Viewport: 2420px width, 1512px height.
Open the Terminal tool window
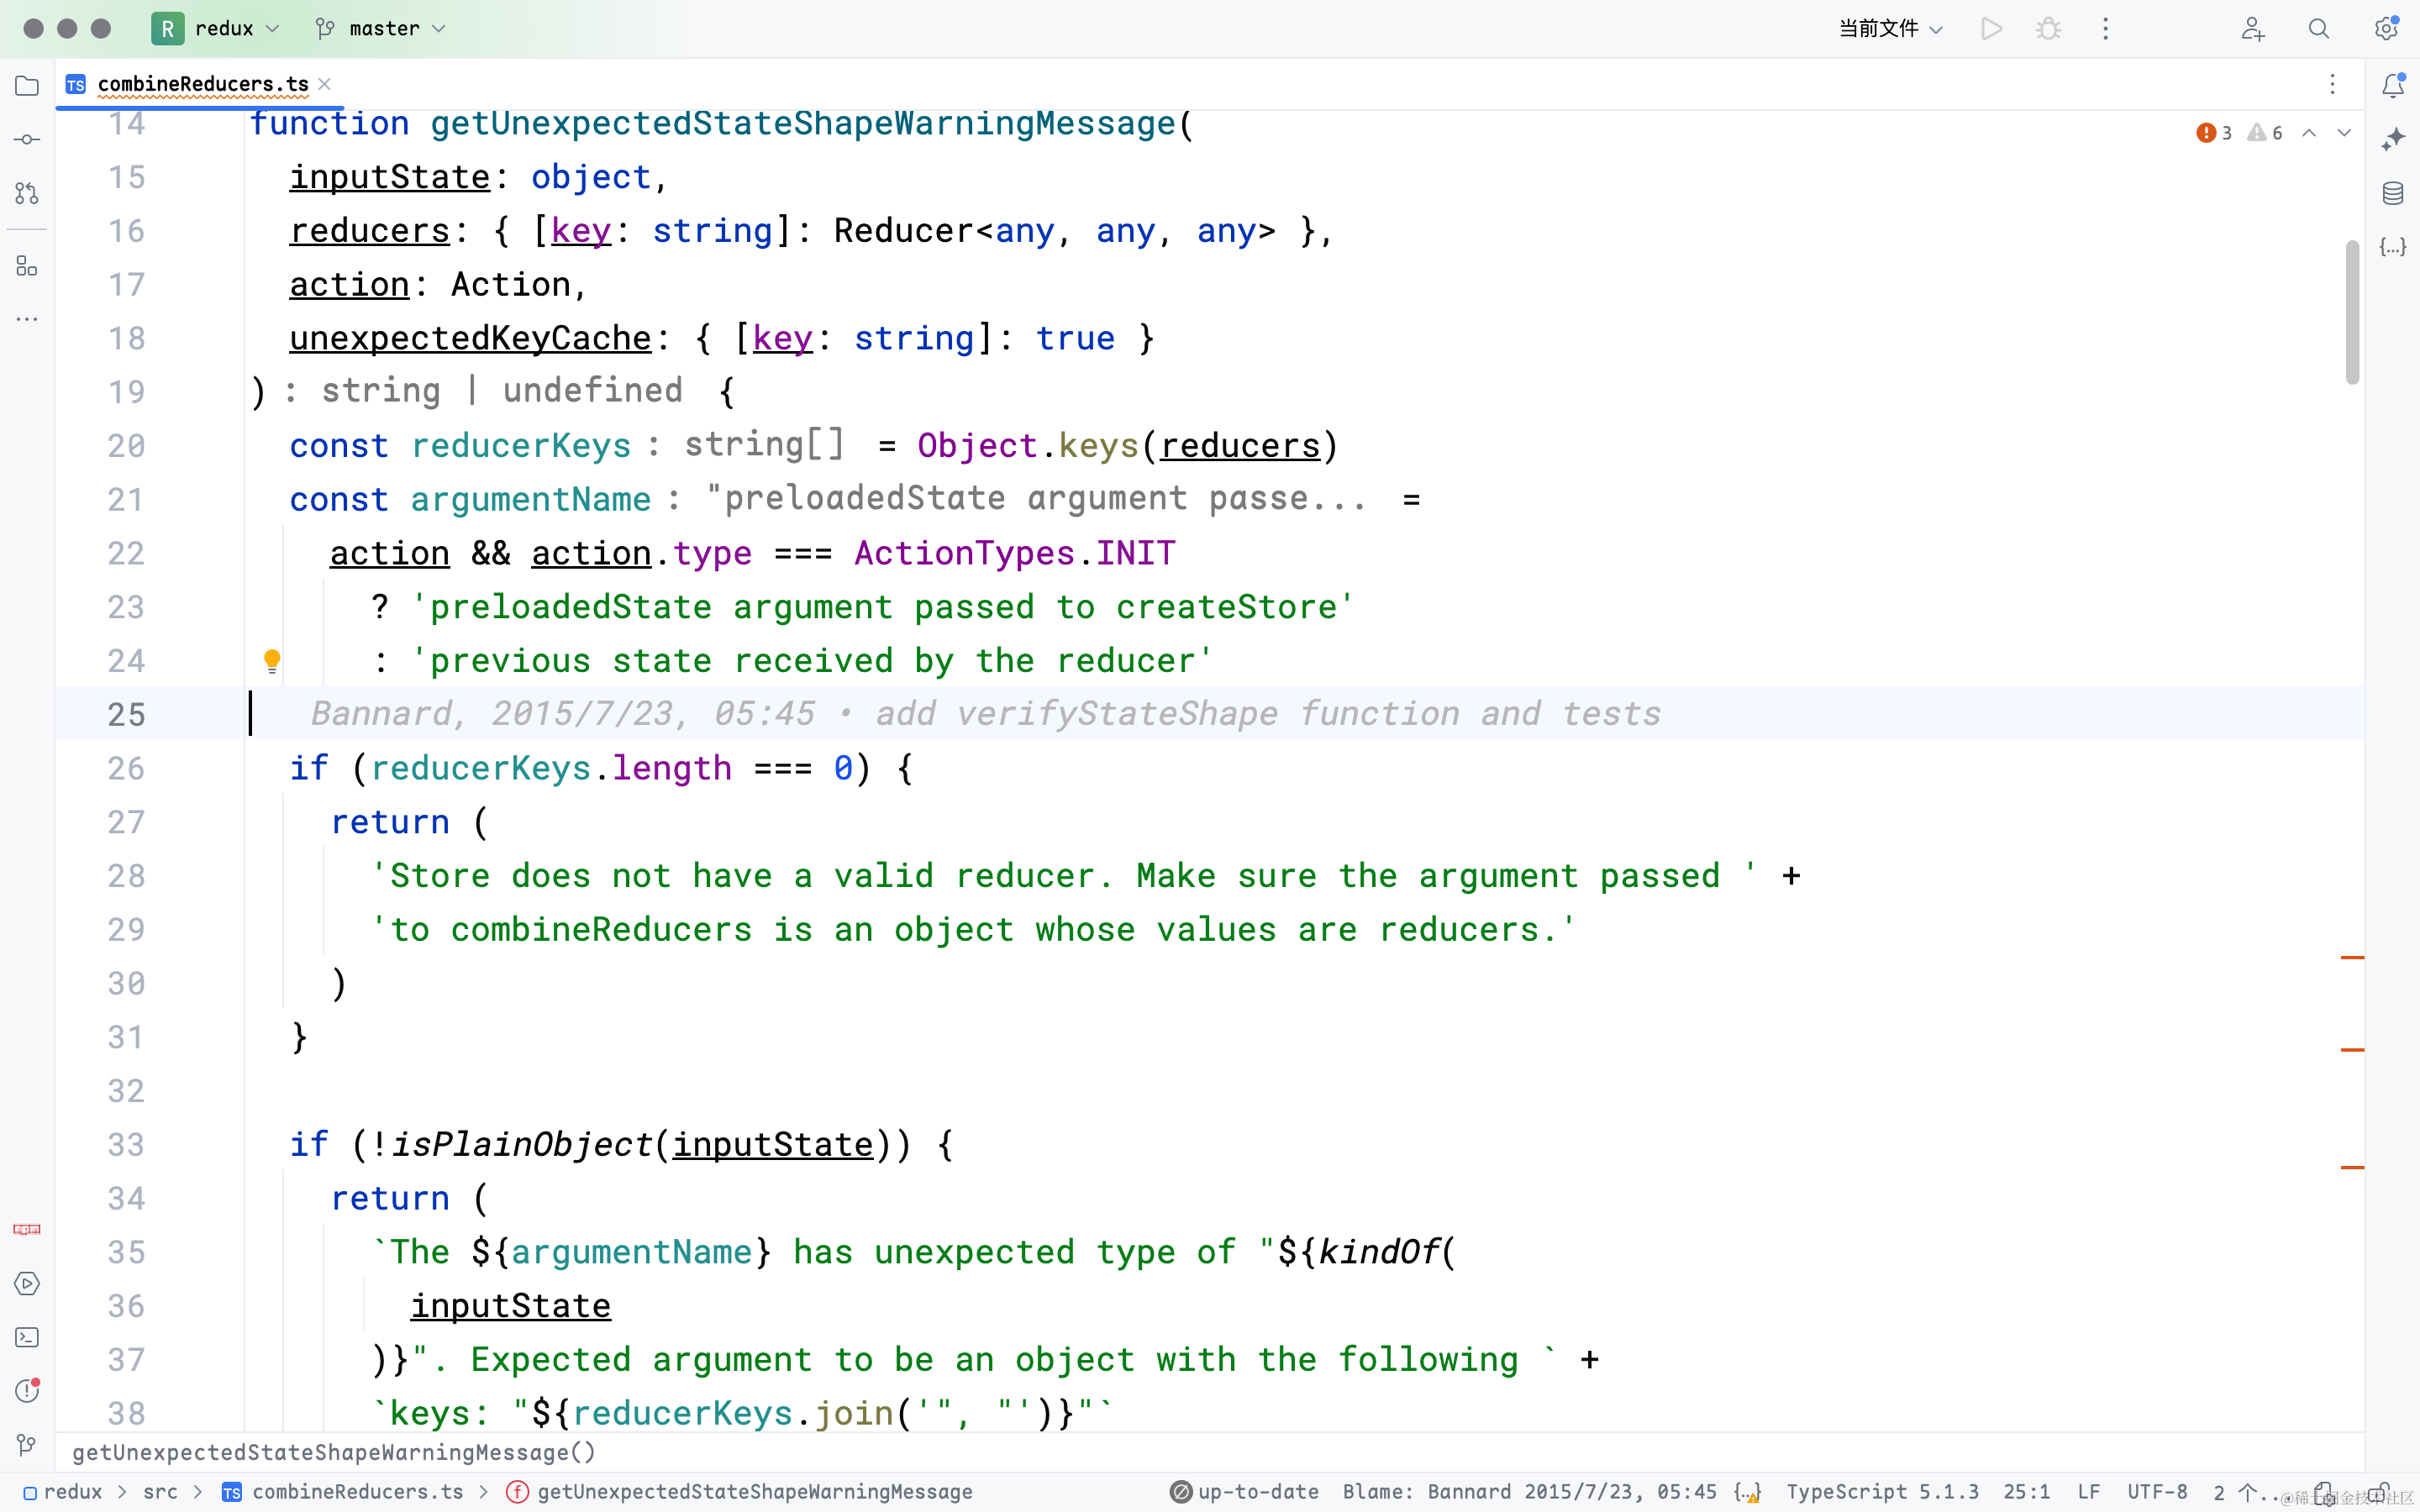point(27,1337)
